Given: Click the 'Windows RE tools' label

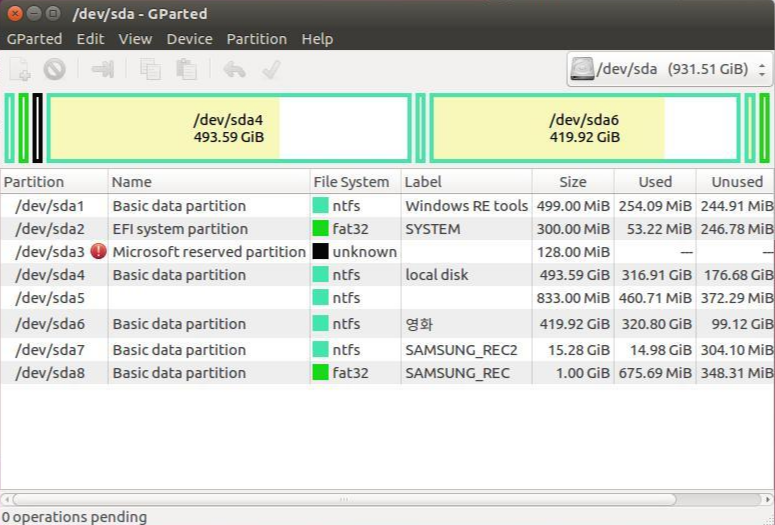Looking at the screenshot, I should pos(467,206).
